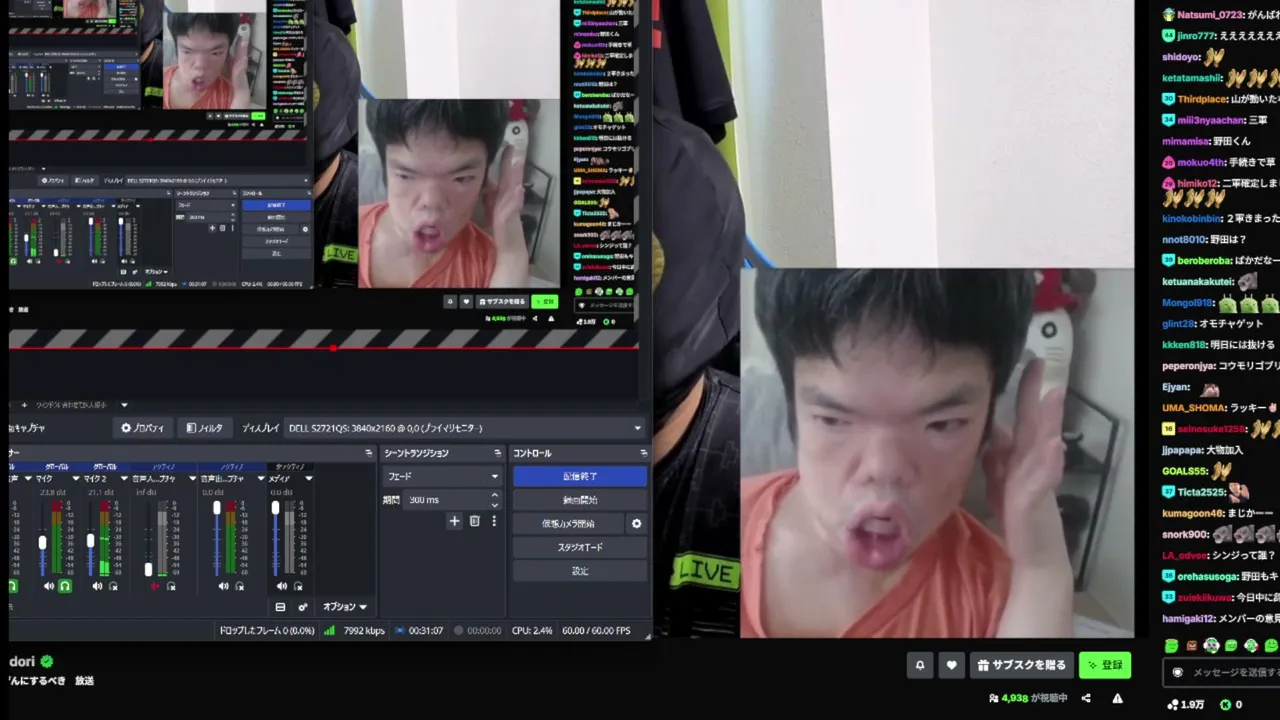Open the ディスプレイ DELL S2721QS dropdown
The image size is (1280, 720).
tap(464, 428)
